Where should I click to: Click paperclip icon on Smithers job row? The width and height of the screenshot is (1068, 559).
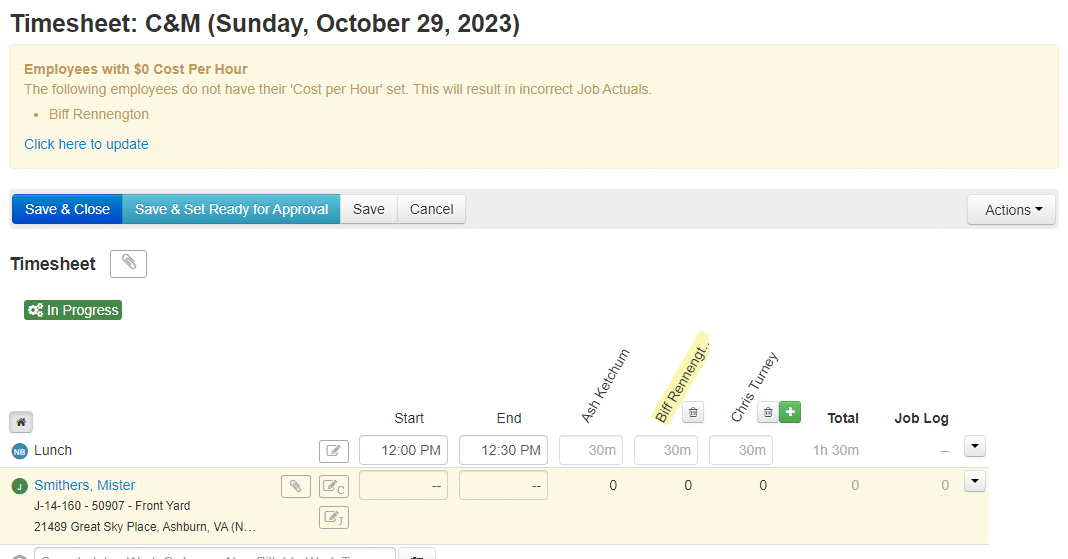point(295,486)
